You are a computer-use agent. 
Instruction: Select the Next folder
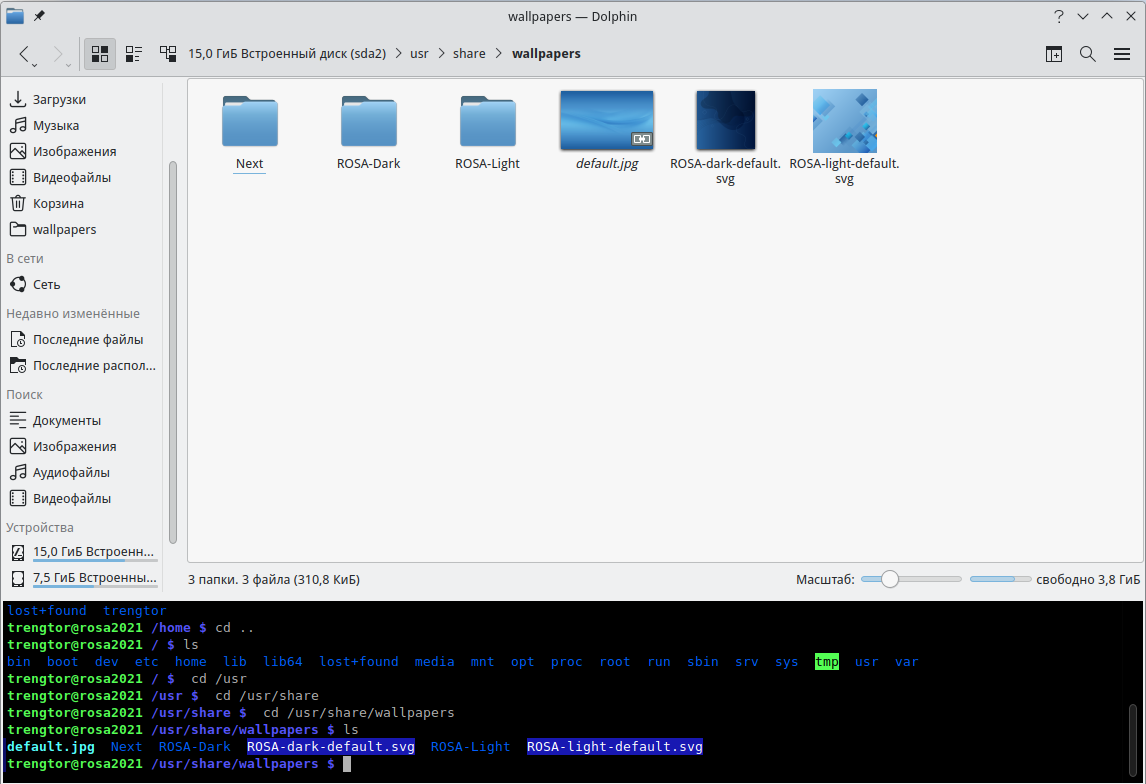[249, 132]
